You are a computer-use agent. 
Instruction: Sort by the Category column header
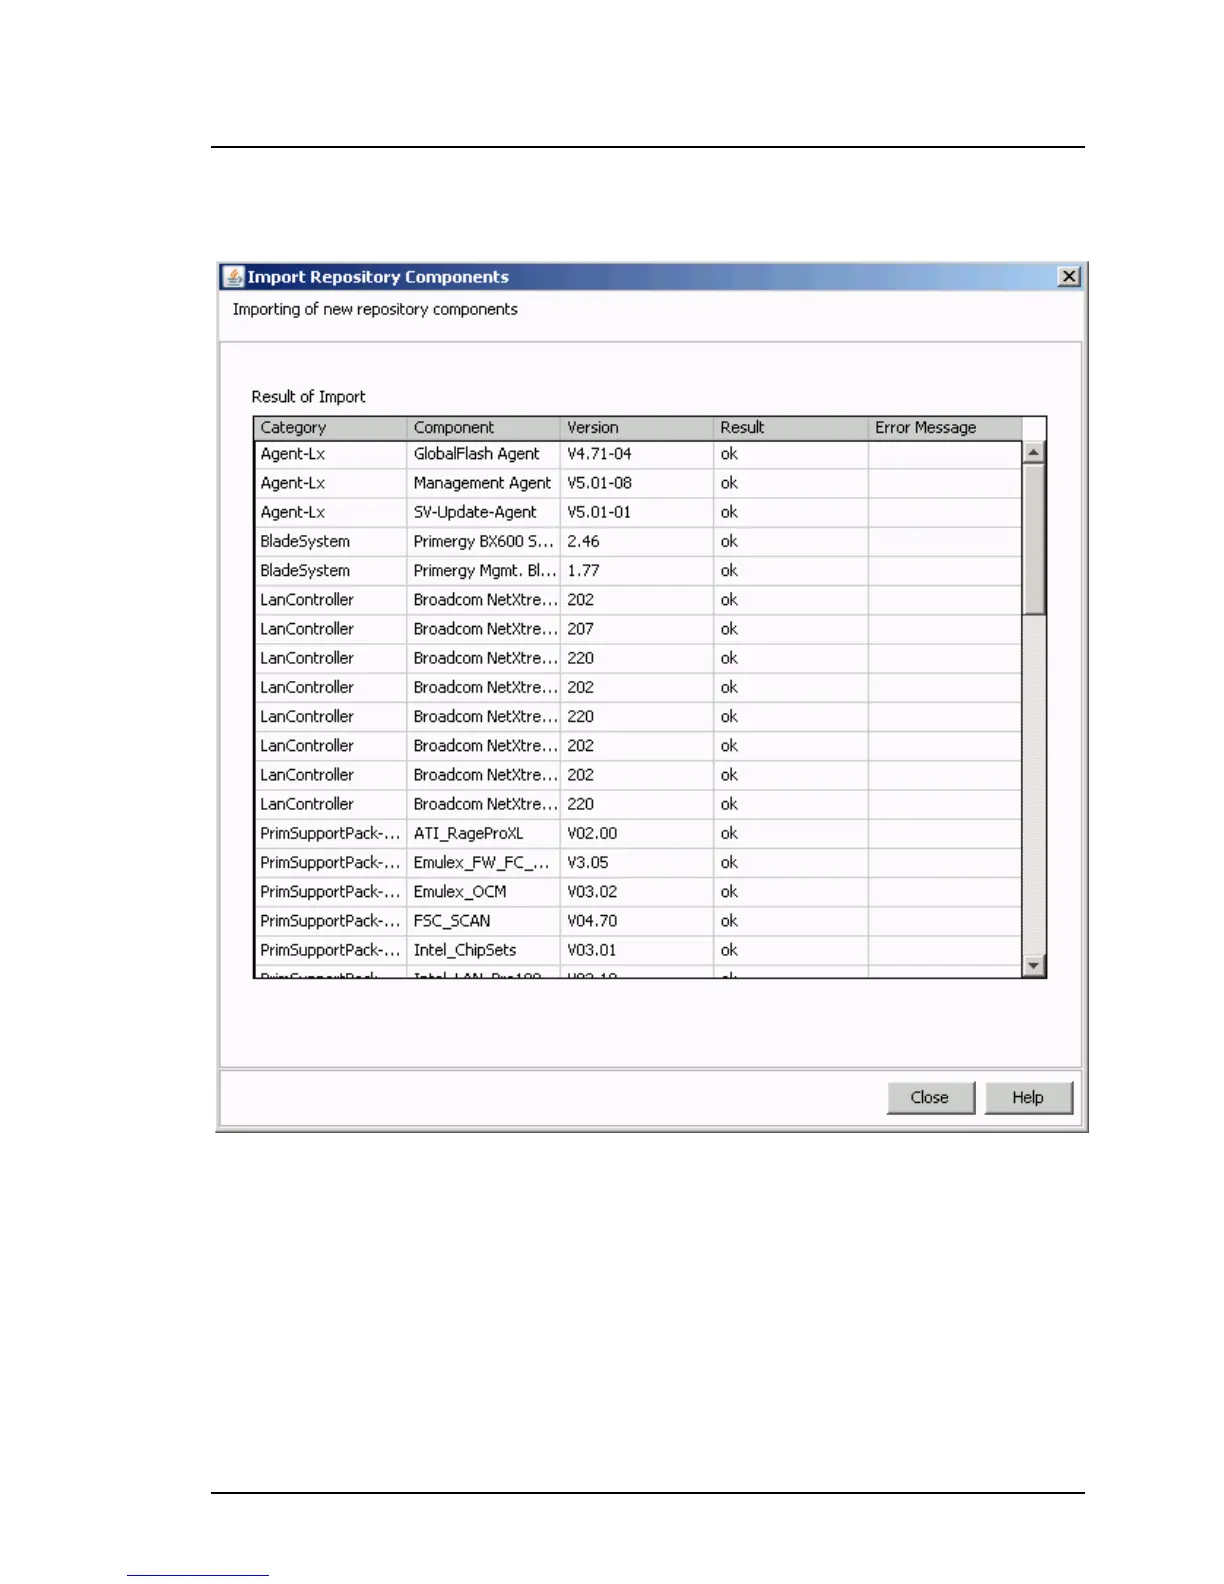(330, 428)
